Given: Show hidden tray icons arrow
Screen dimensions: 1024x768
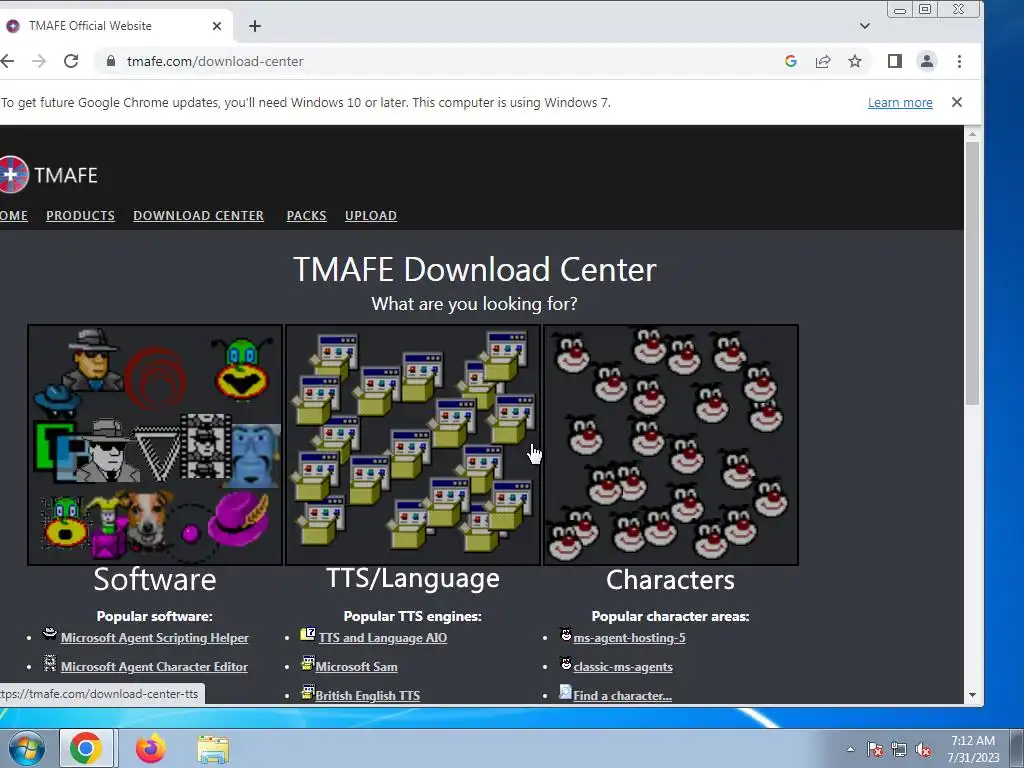Looking at the screenshot, I should [850, 749].
